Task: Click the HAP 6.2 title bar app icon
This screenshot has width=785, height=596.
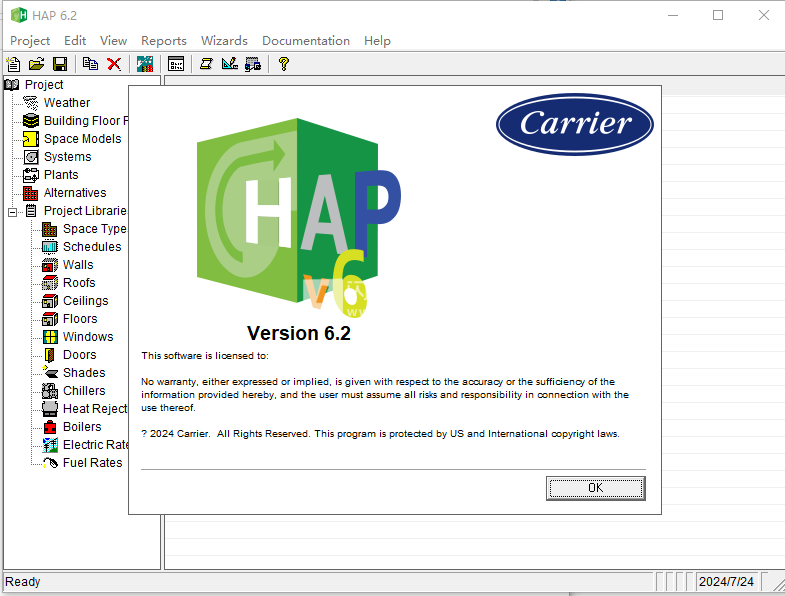Action: (19, 15)
